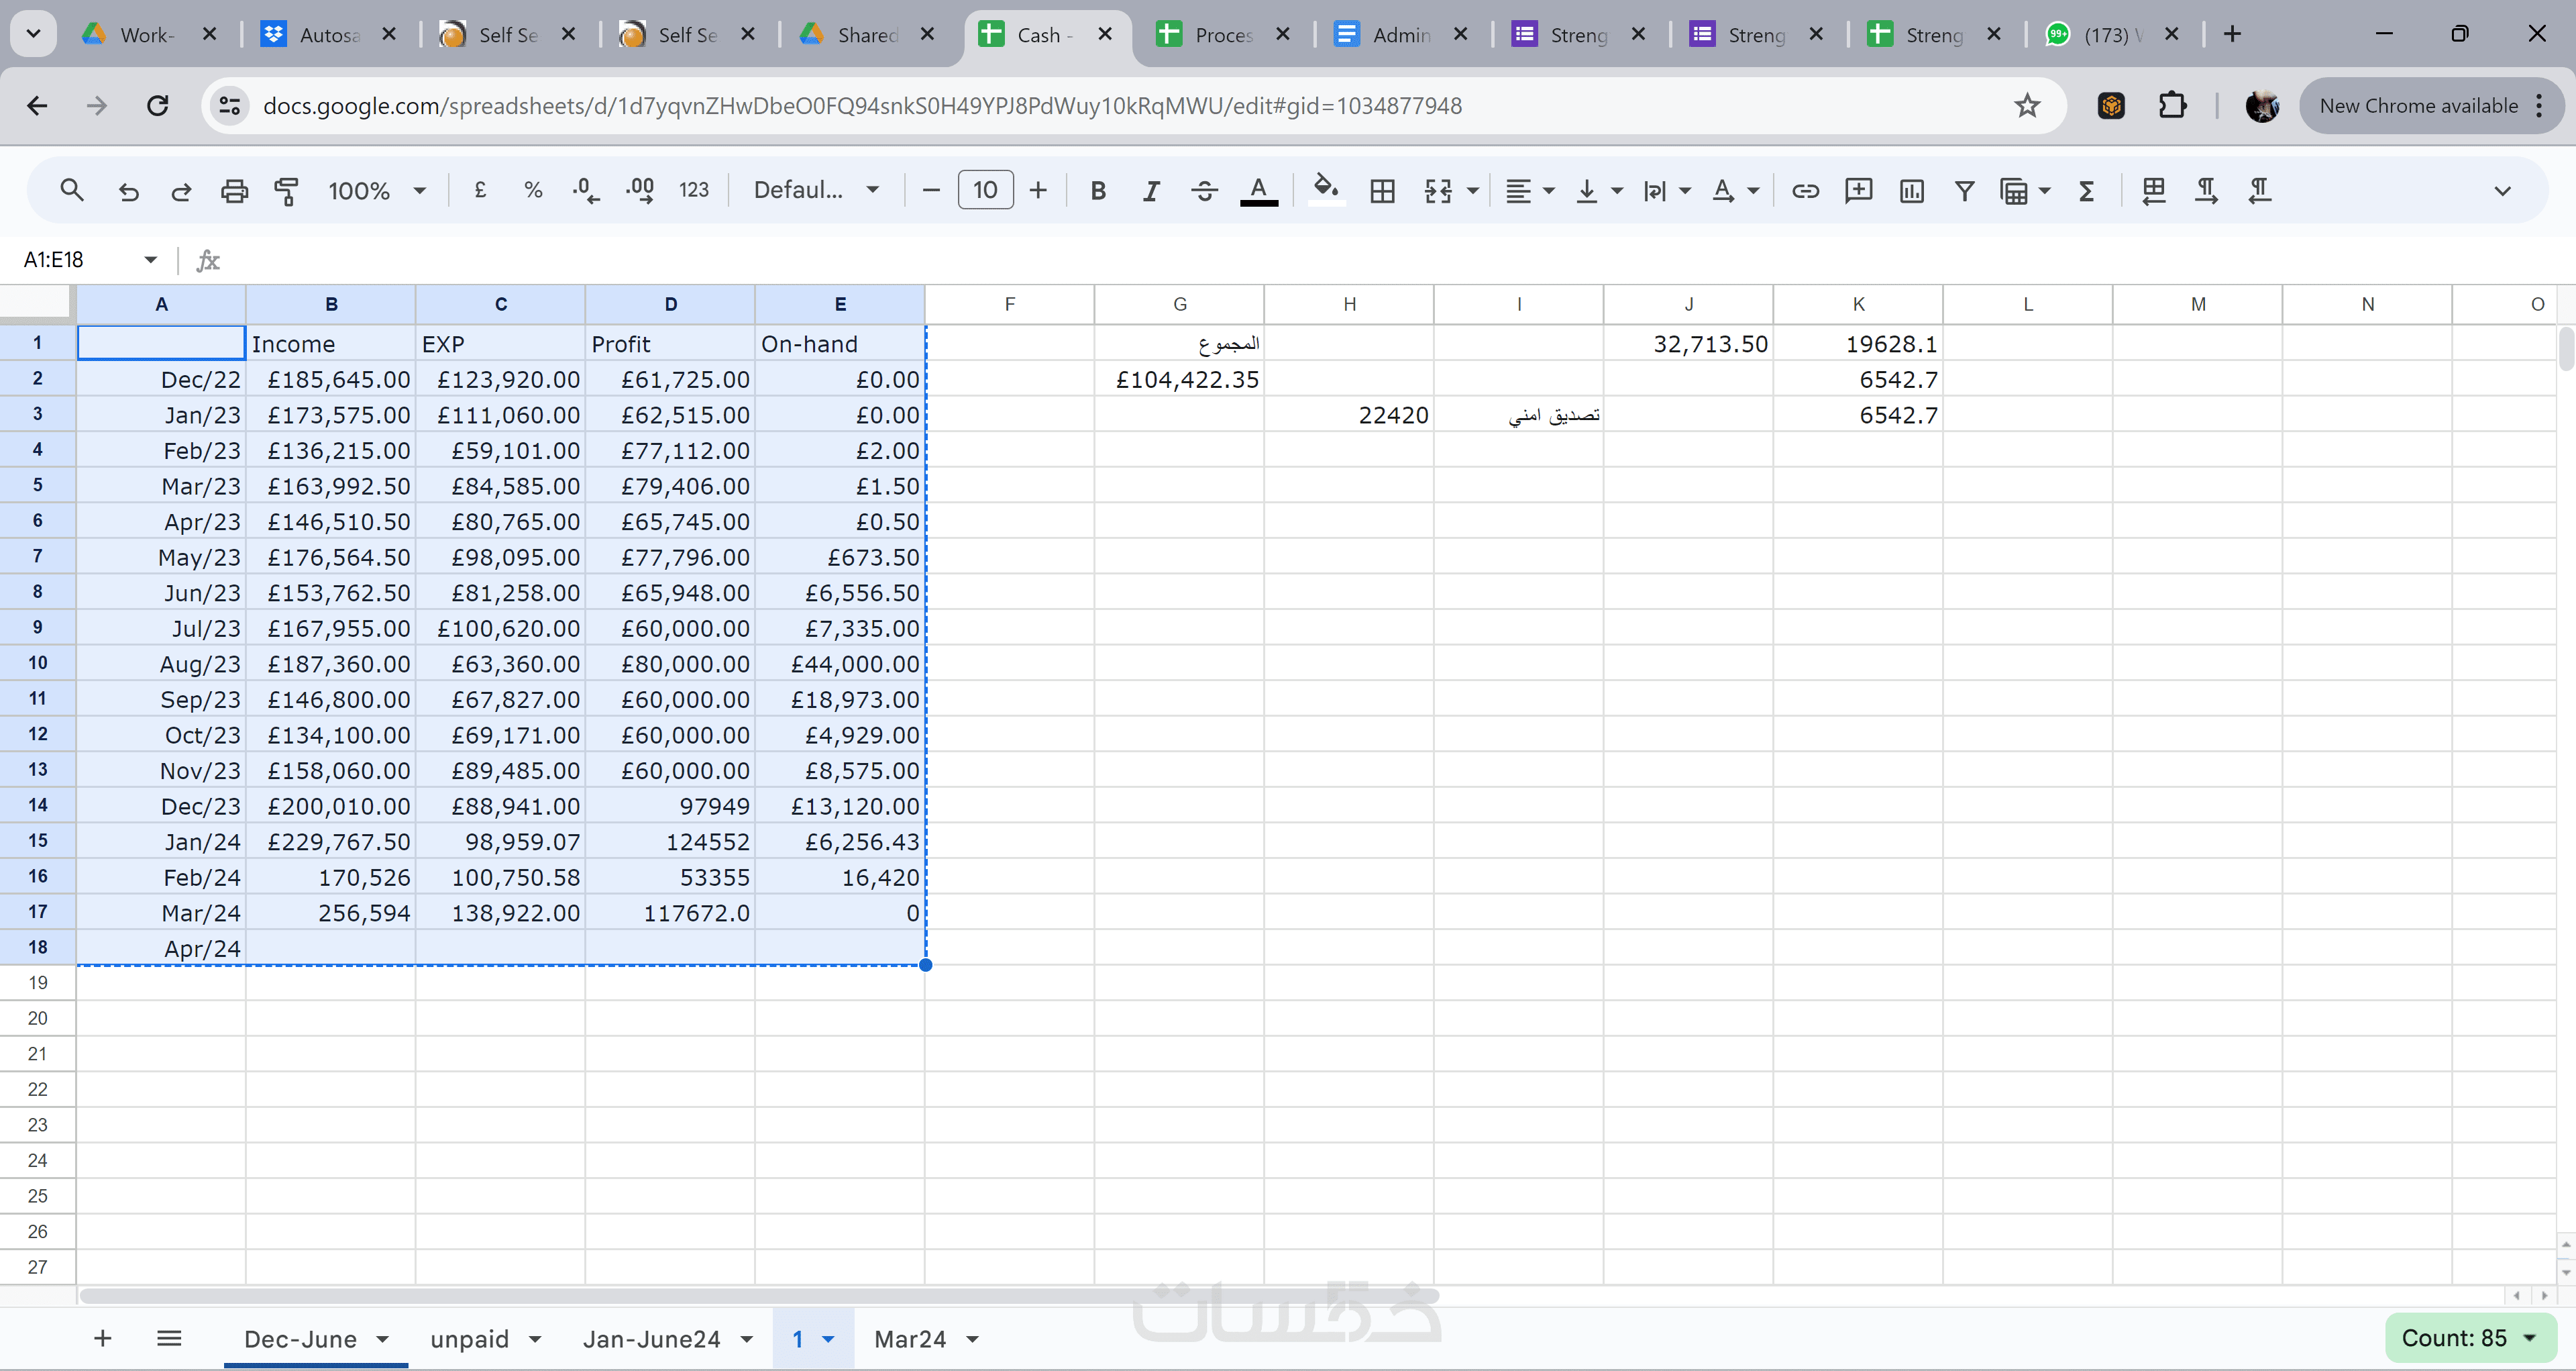The image size is (2576, 1371).
Task: Expand the Count: 85 summary dropdown
Action: point(2469,1338)
